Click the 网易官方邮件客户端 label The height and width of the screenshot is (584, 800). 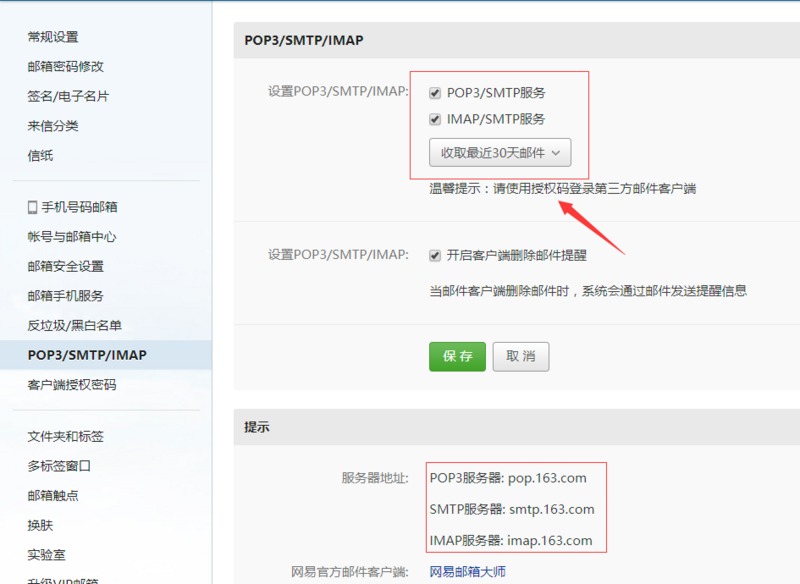click(x=350, y=572)
